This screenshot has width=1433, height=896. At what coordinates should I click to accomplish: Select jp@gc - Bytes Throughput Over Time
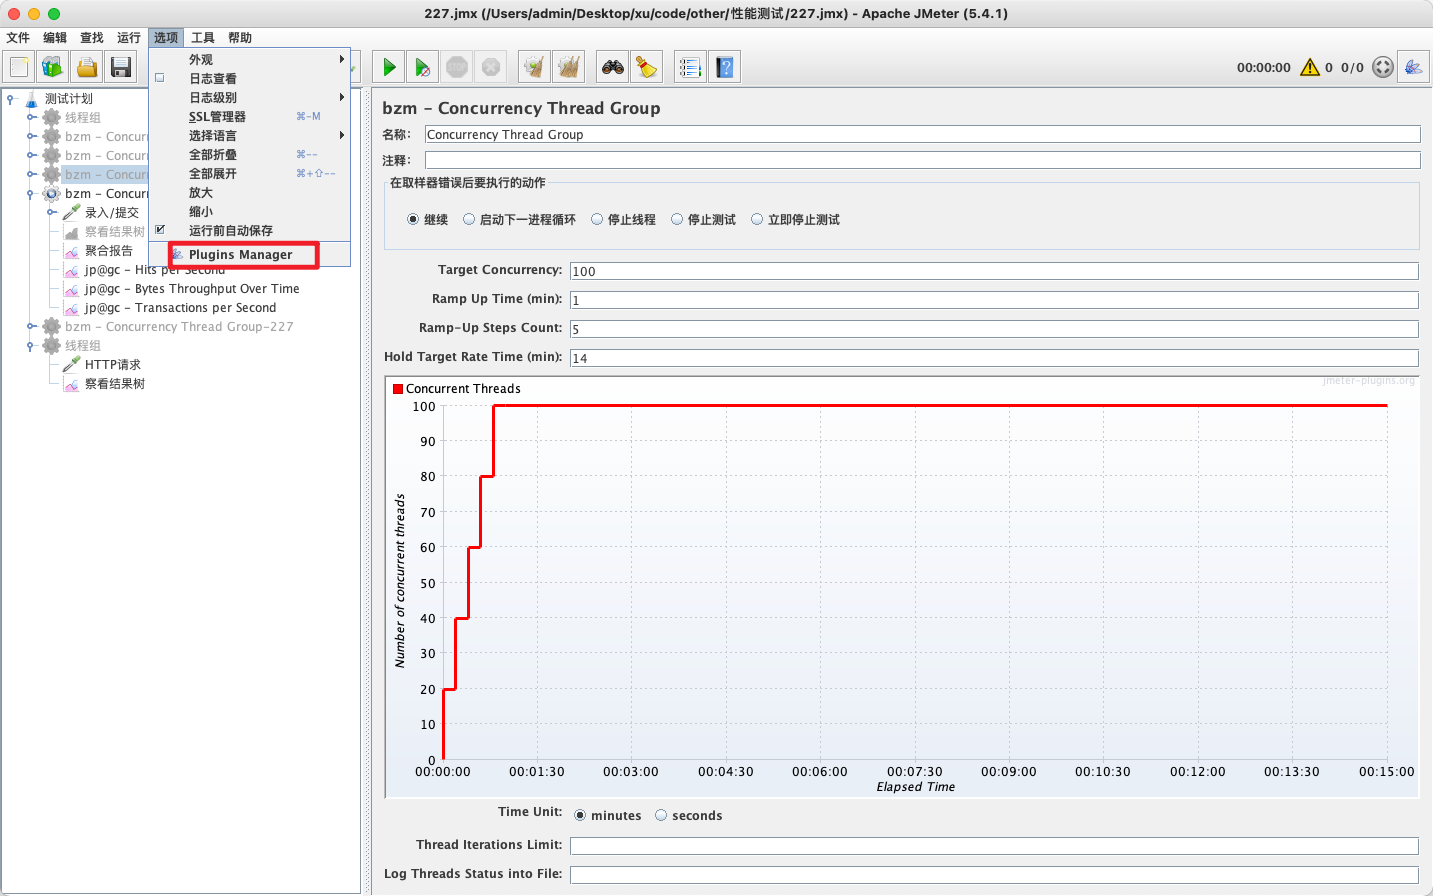click(x=192, y=289)
